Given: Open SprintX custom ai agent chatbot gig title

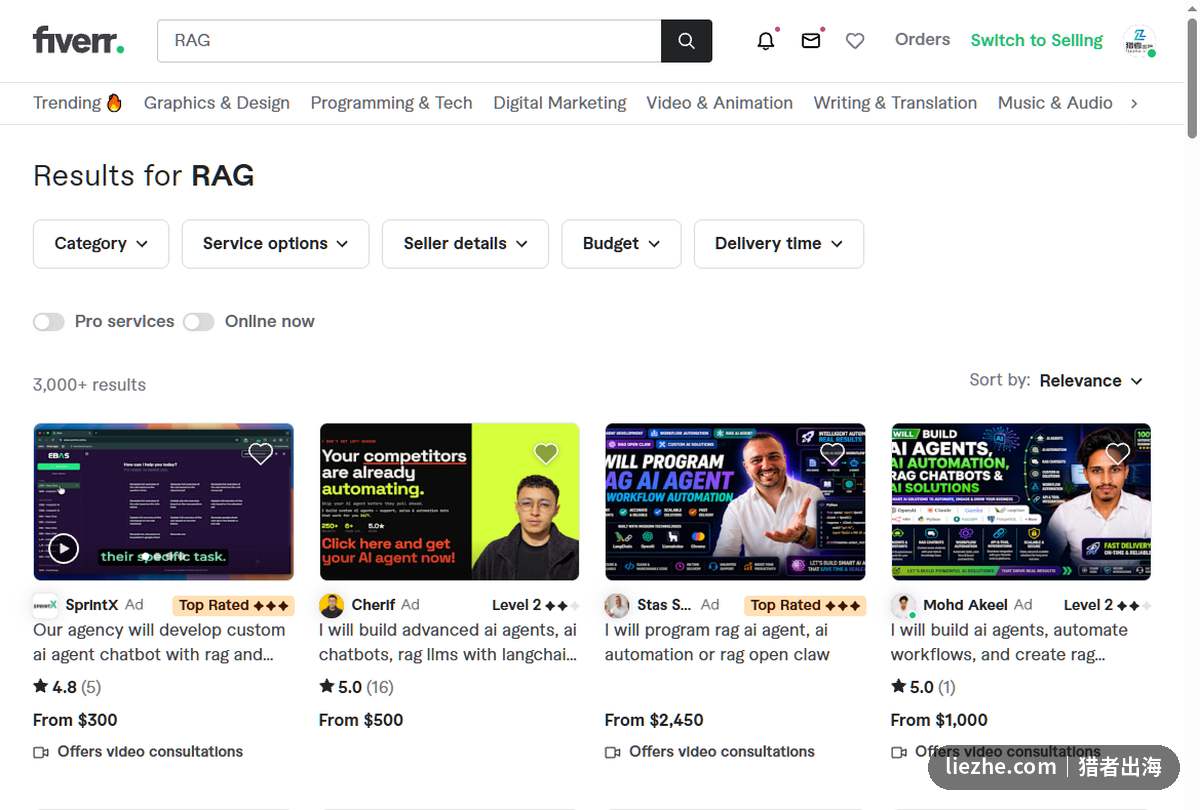Looking at the screenshot, I should point(159,642).
